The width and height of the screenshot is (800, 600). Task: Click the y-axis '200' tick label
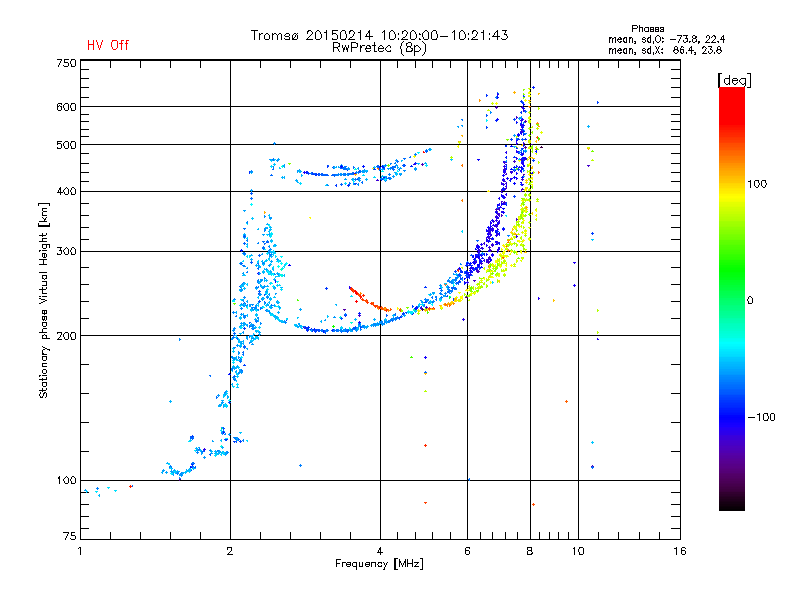[66, 336]
